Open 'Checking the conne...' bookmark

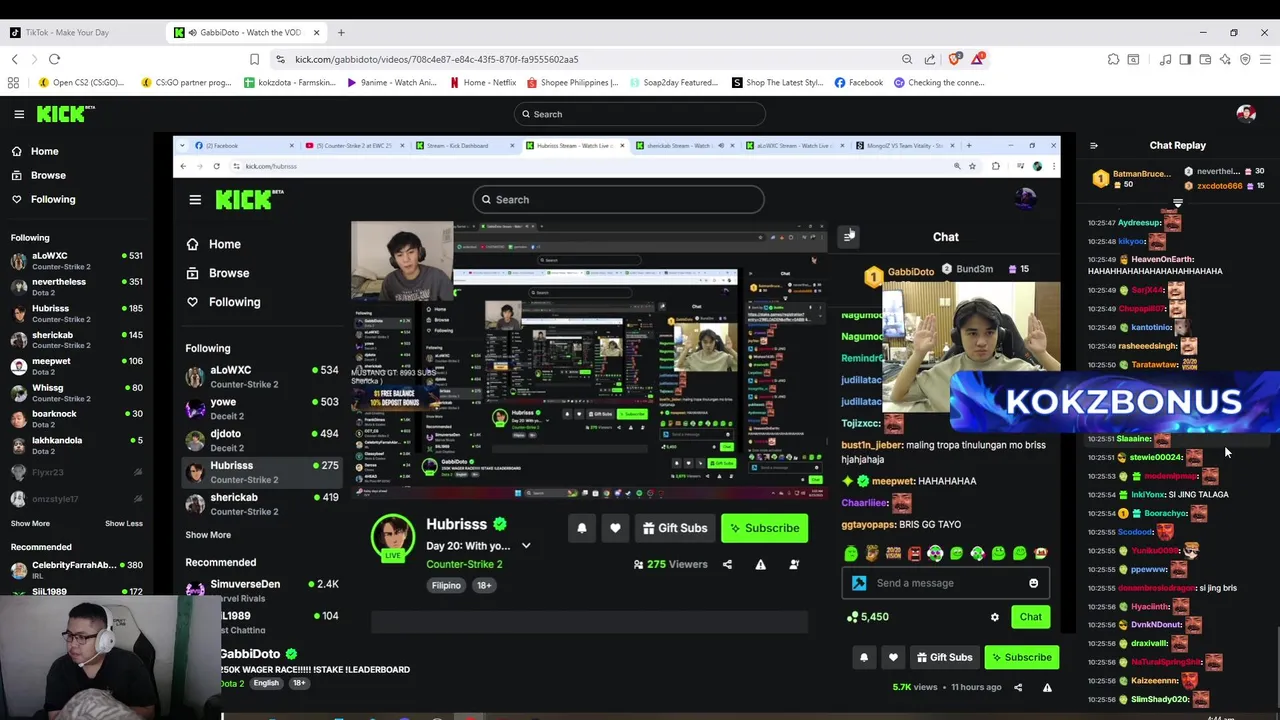pos(939,83)
